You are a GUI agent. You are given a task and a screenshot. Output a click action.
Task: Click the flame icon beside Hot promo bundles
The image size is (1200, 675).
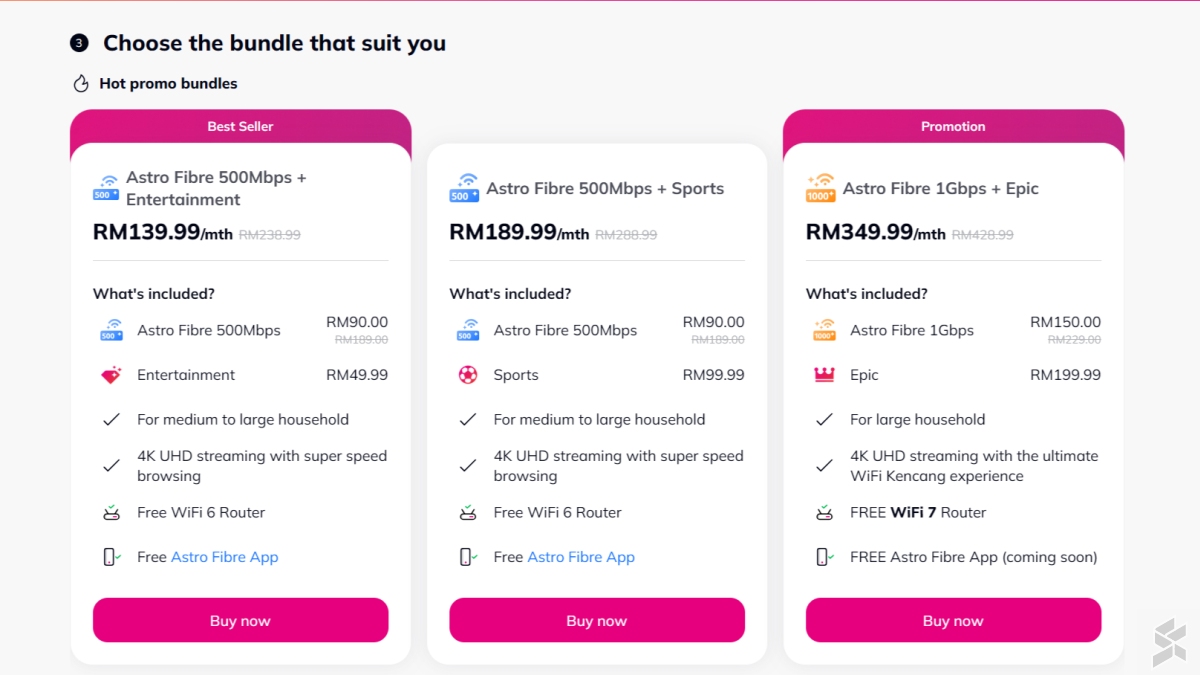[81, 84]
